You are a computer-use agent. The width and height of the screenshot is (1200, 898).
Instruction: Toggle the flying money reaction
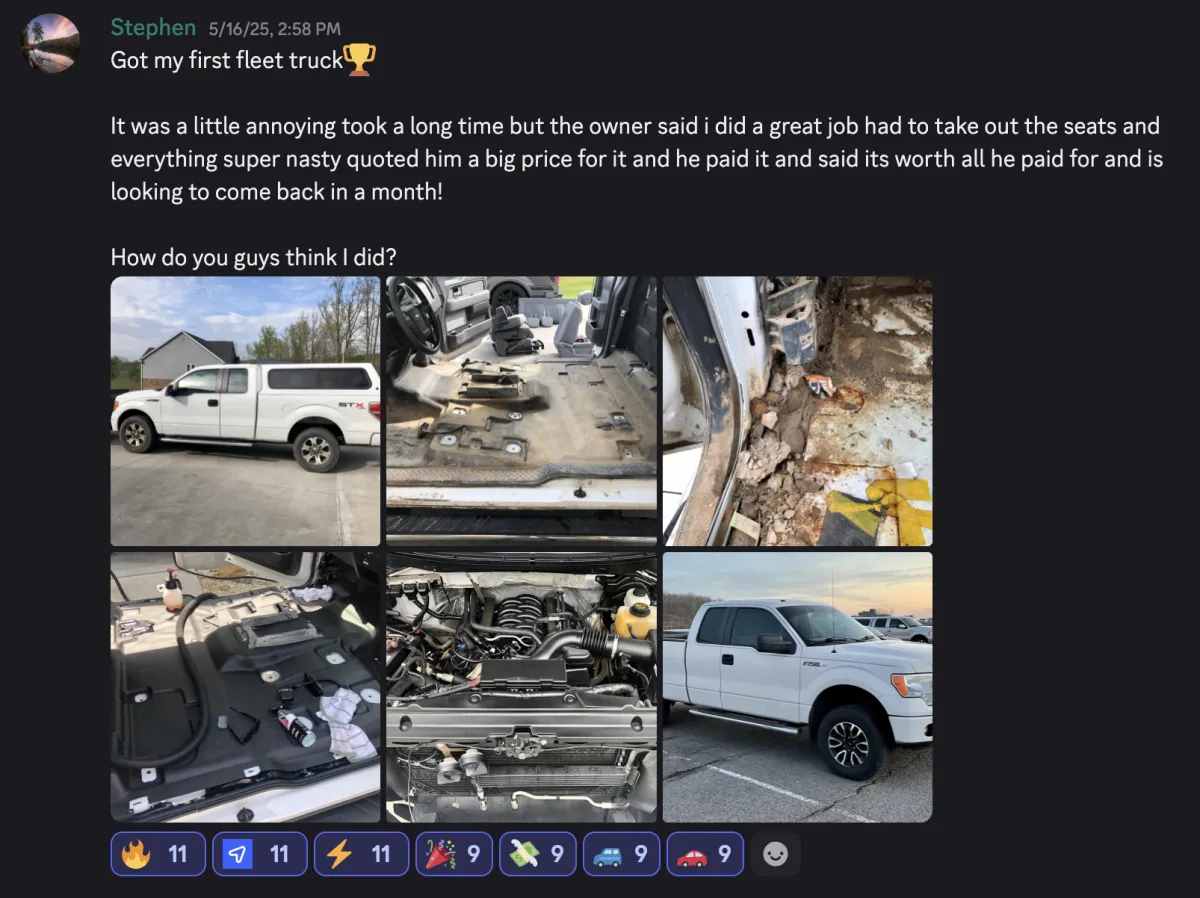point(538,854)
